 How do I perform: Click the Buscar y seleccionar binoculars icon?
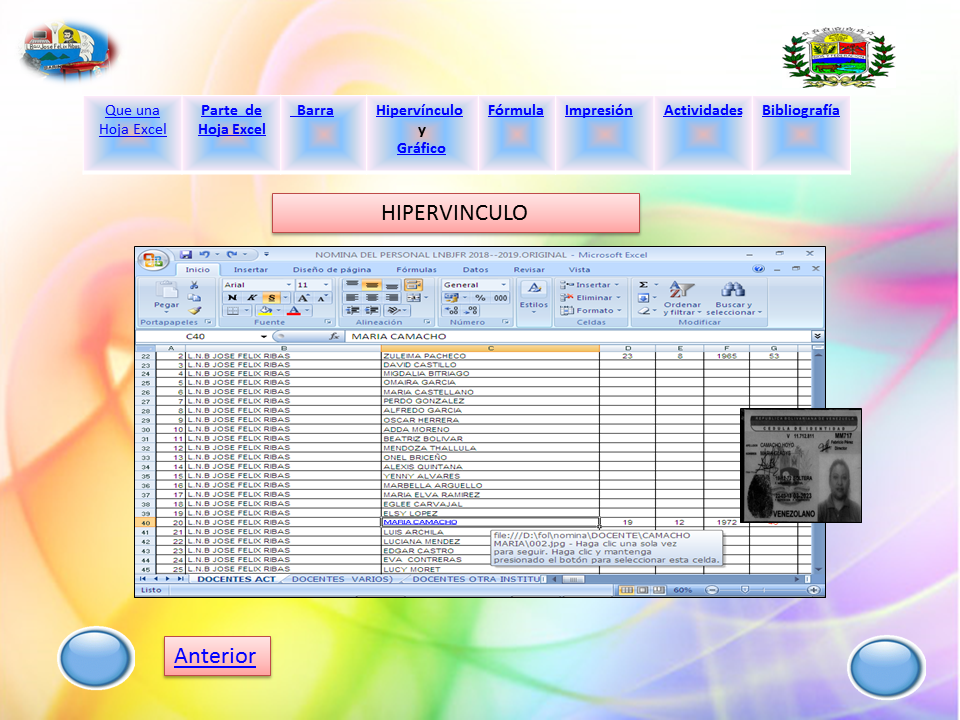pyautogui.click(x=732, y=290)
